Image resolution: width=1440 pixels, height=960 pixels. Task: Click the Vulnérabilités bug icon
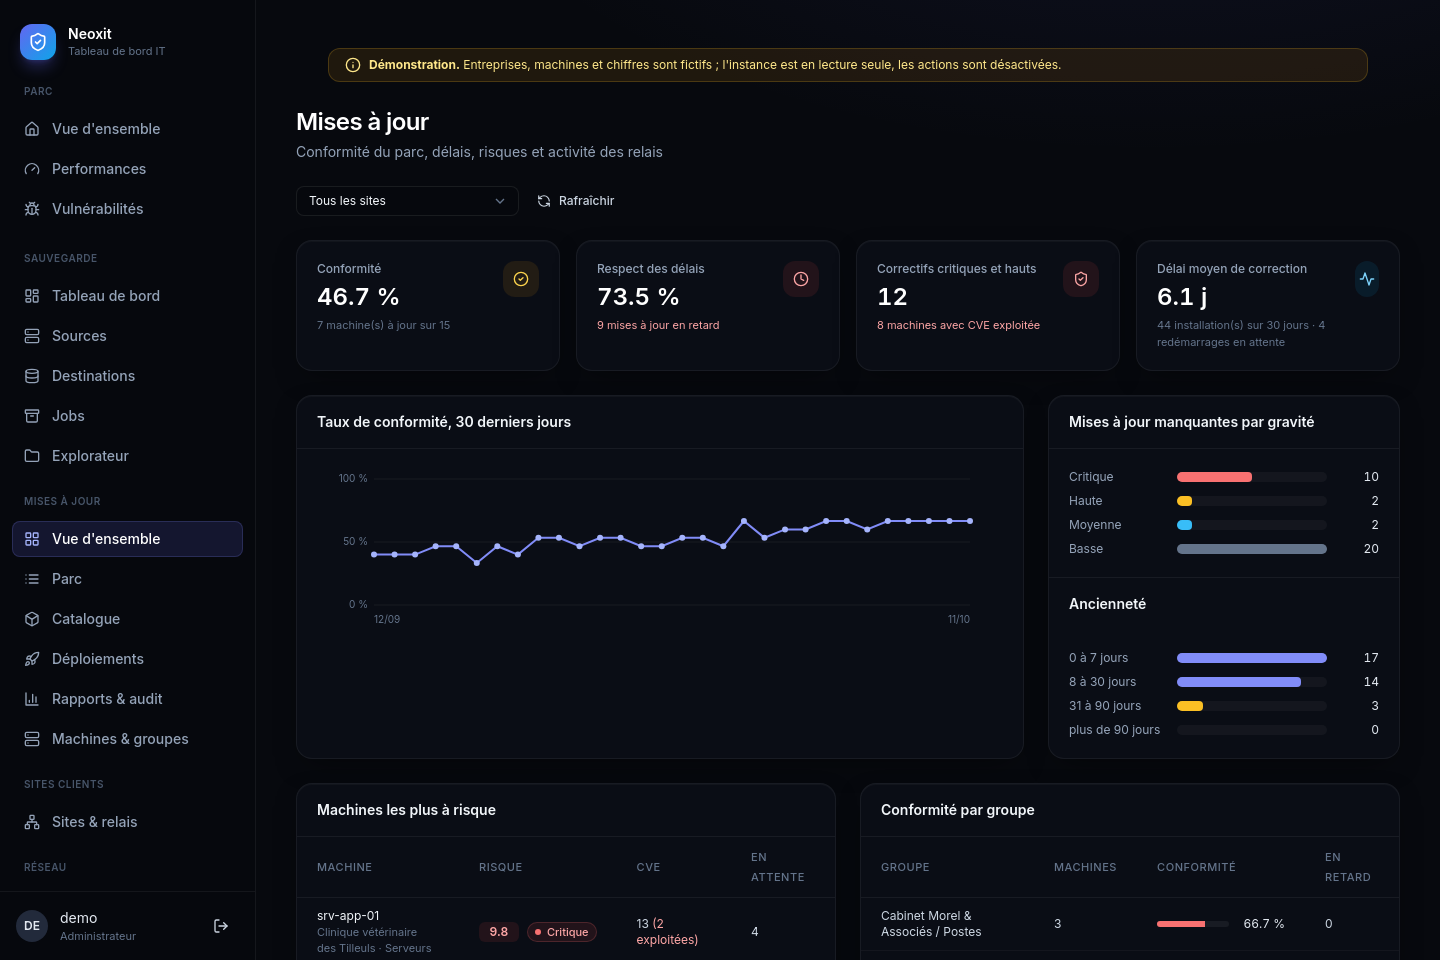(32, 209)
